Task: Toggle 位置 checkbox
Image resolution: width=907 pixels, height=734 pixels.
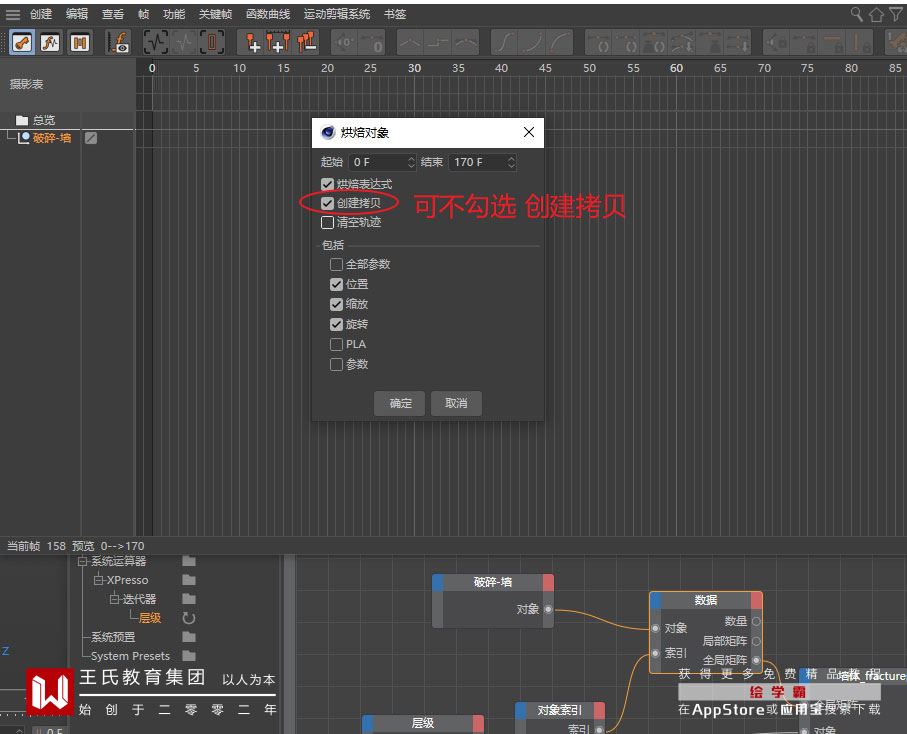Action: (336, 284)
